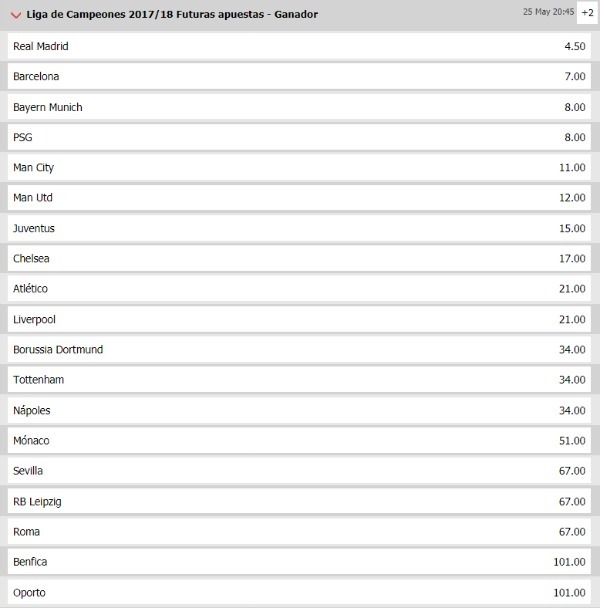Pick Mónaco at 51.00

tap(299, 441)
